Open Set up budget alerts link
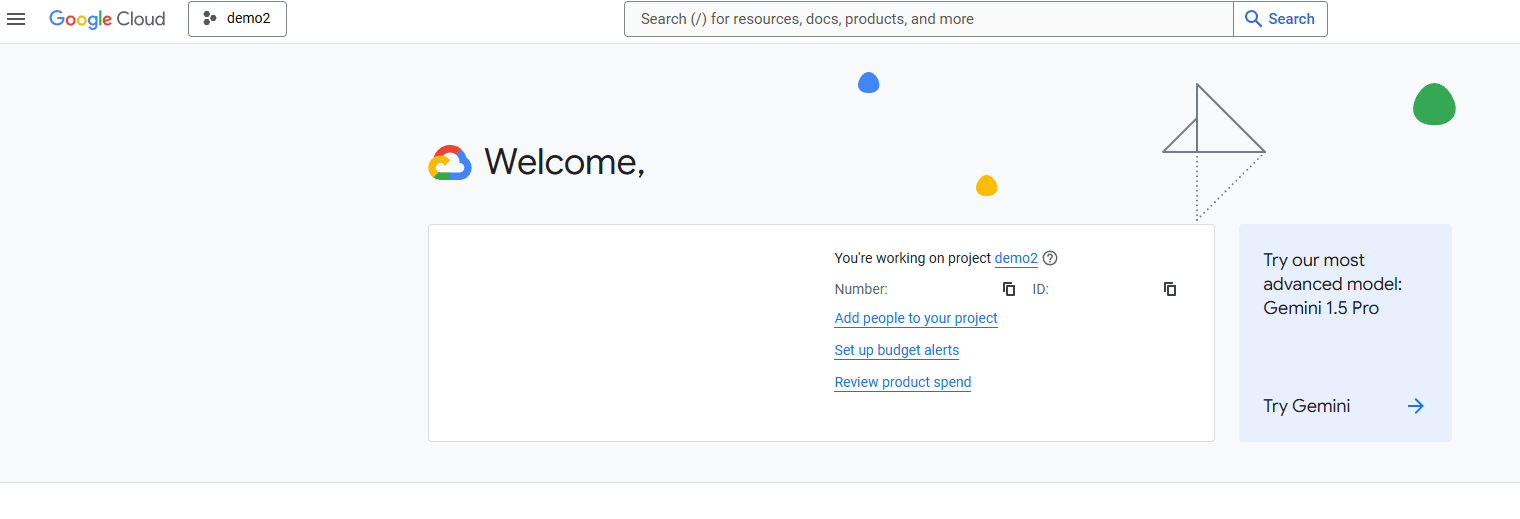1520x519 pixels. pos(897,350)
